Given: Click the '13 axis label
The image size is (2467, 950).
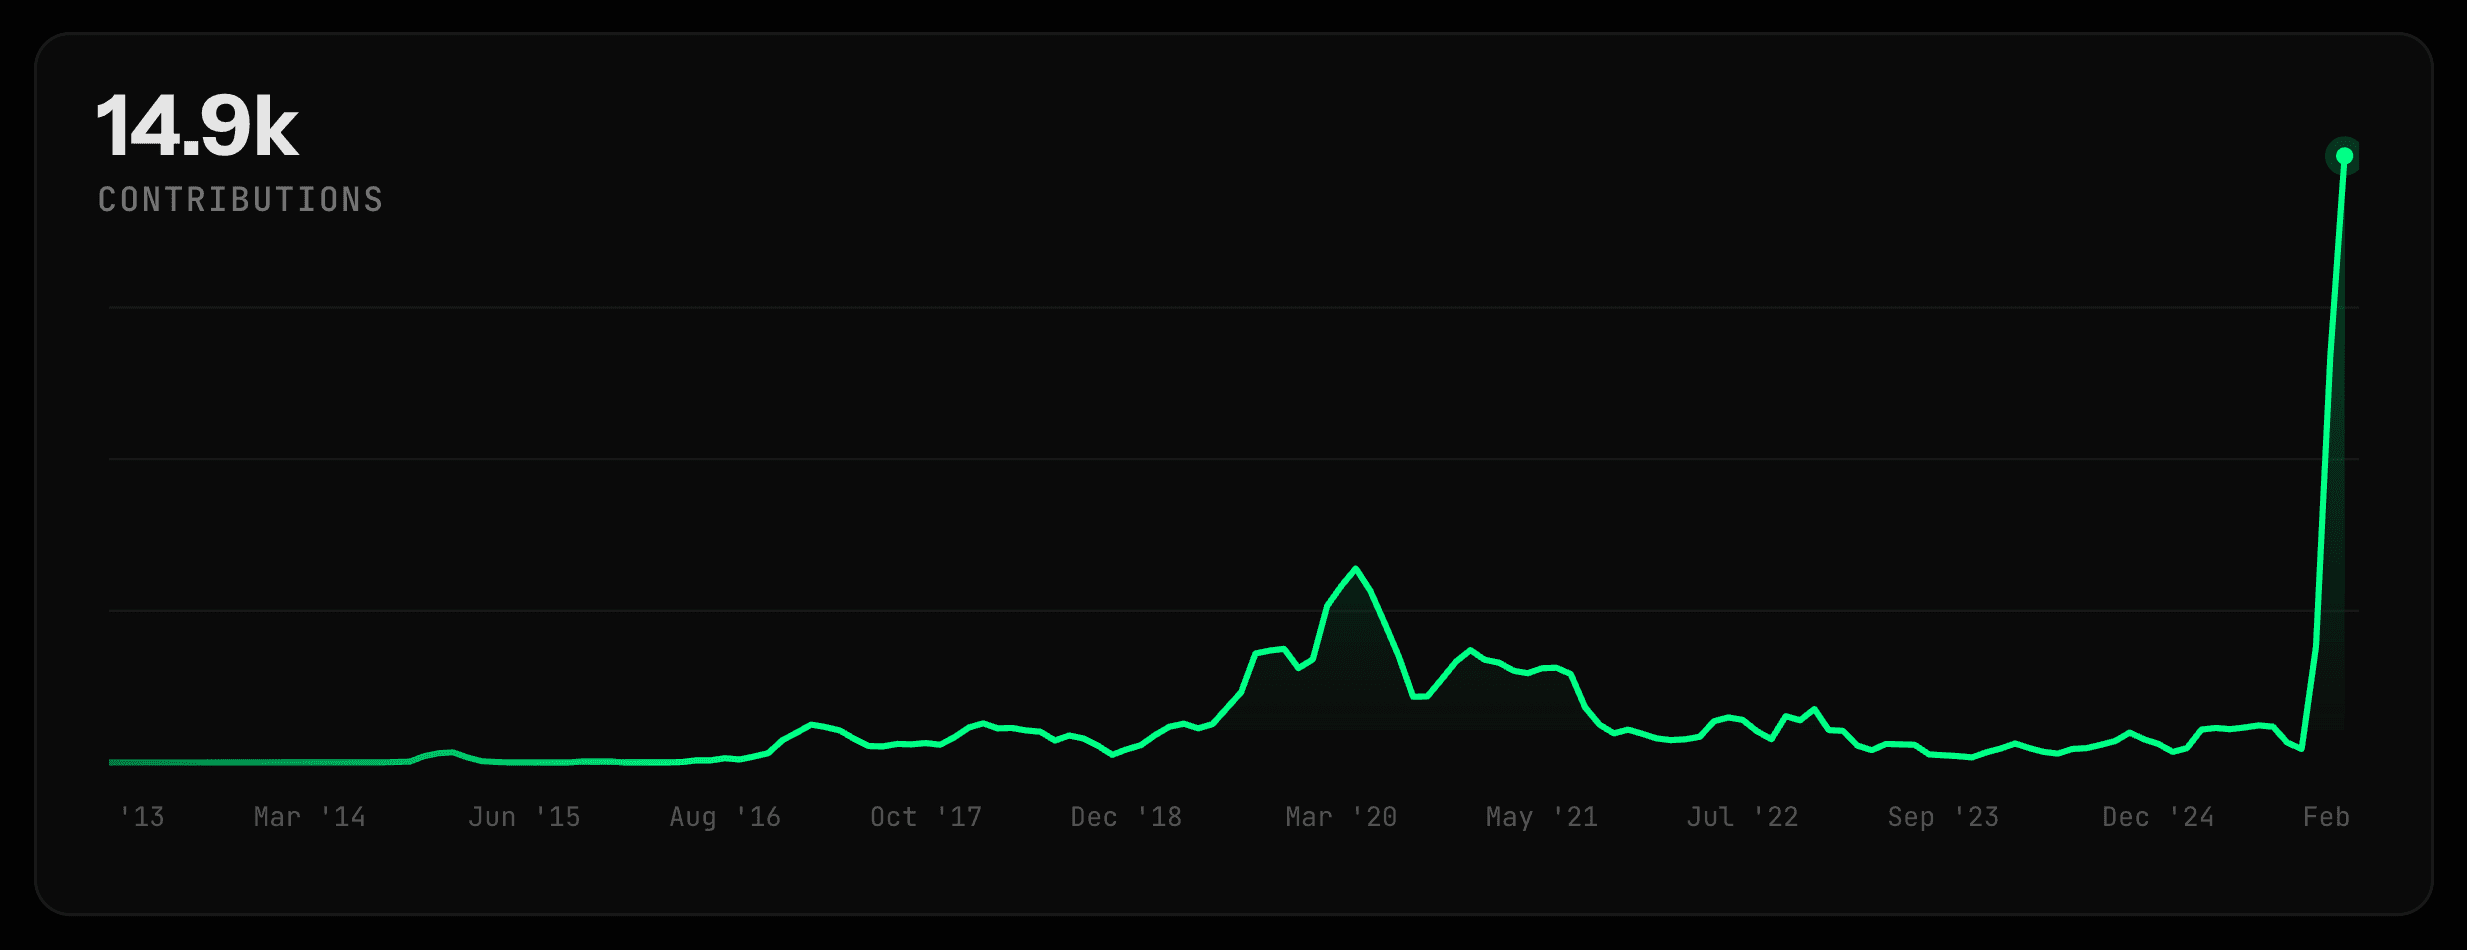Looking at the screenshot, I should tap(141, 817).
